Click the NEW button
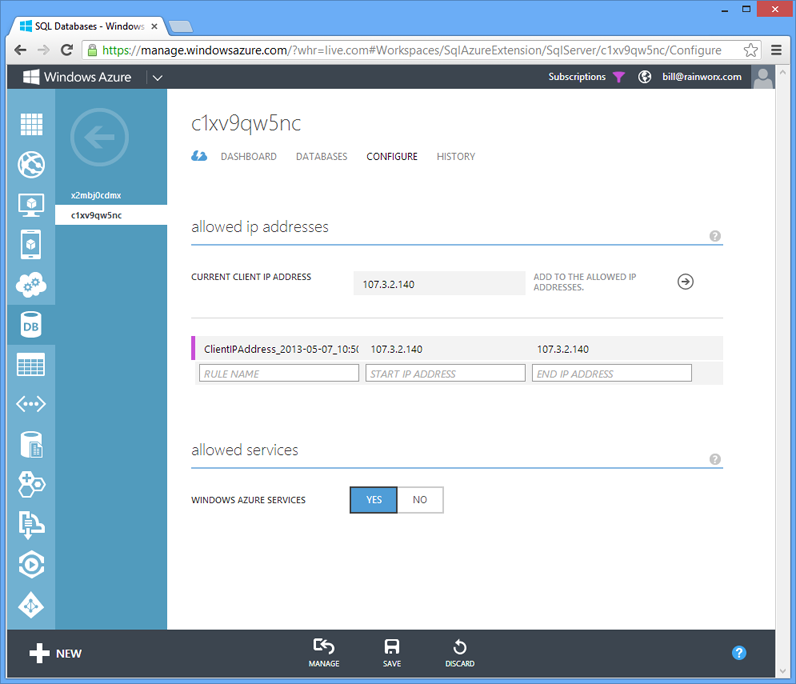Viewport: 796px width, 684px height. tap(55, 653)
